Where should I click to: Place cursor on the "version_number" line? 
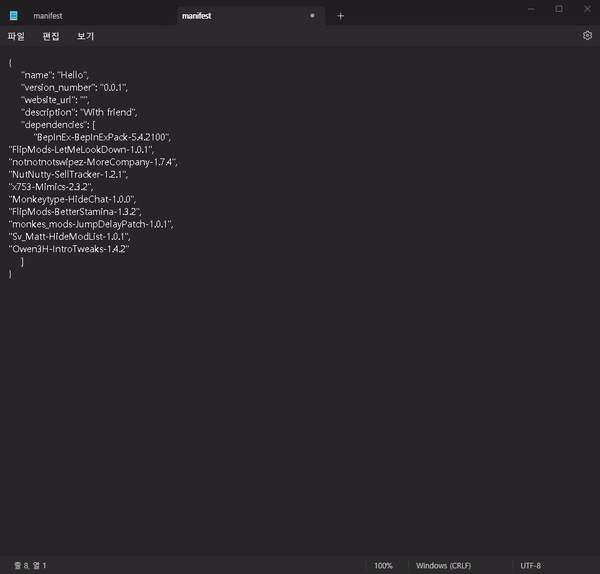coord(75,87)
